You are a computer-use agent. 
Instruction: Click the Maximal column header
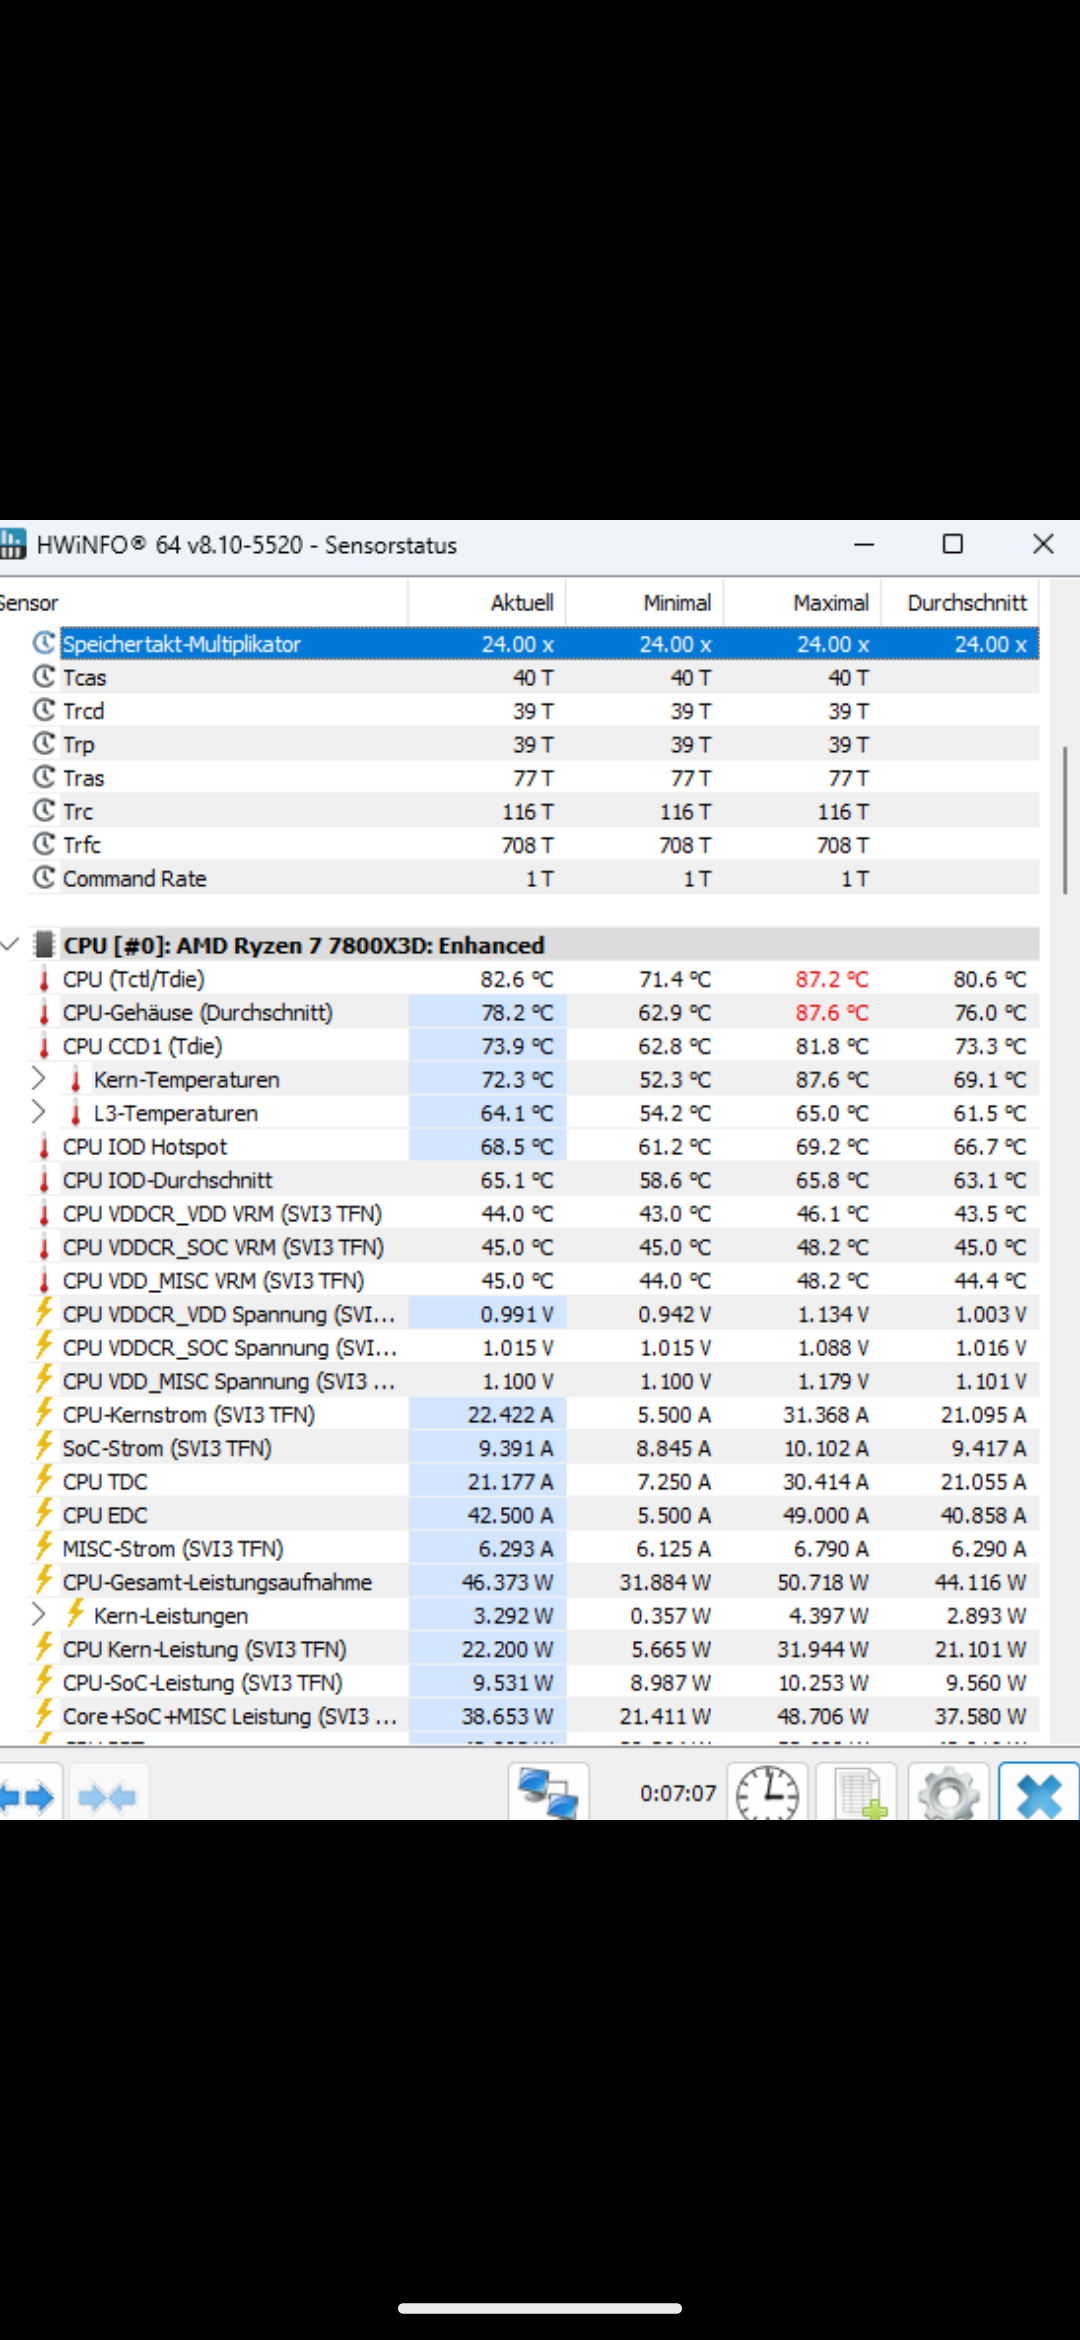(802, 602)
